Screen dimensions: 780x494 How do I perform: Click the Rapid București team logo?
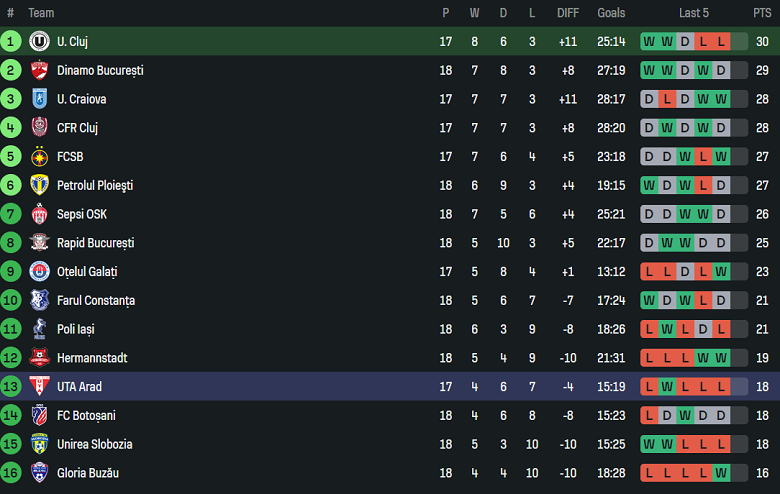(40, 243)
